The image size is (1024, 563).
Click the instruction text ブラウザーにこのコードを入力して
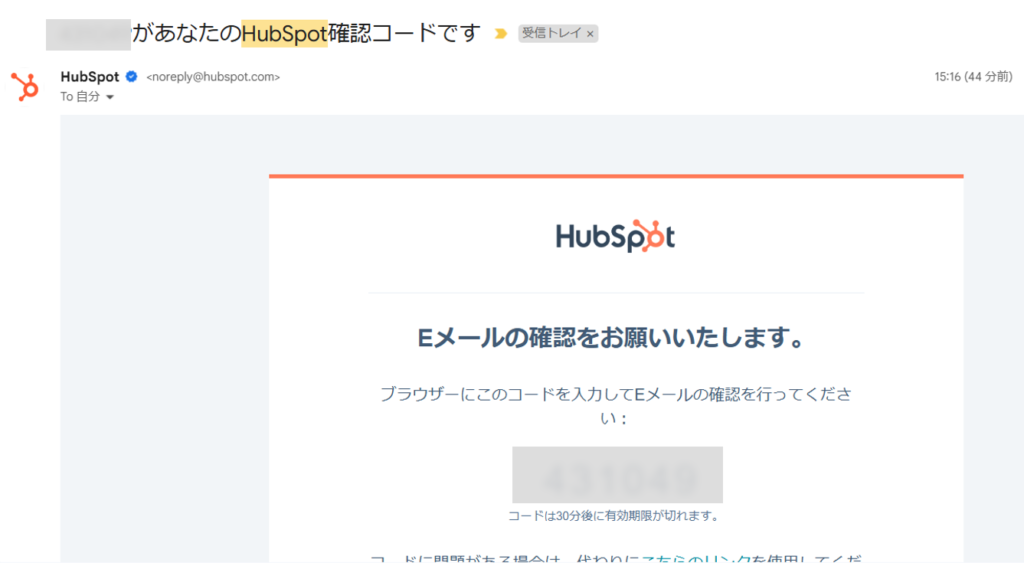click(x=507, y=394)
